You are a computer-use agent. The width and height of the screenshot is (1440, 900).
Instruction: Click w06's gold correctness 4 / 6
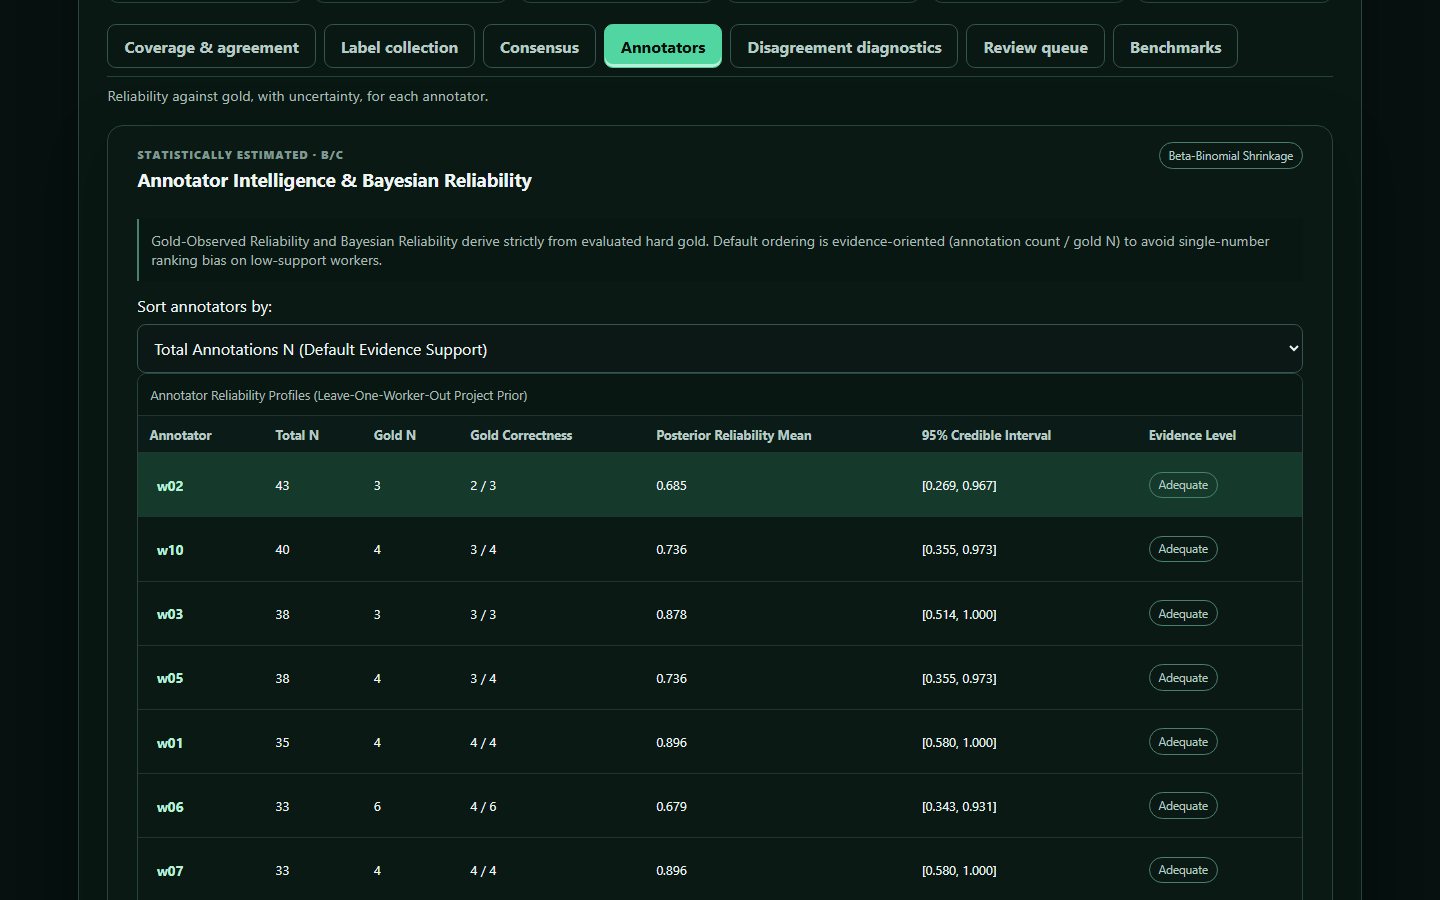tap(483, 806)
